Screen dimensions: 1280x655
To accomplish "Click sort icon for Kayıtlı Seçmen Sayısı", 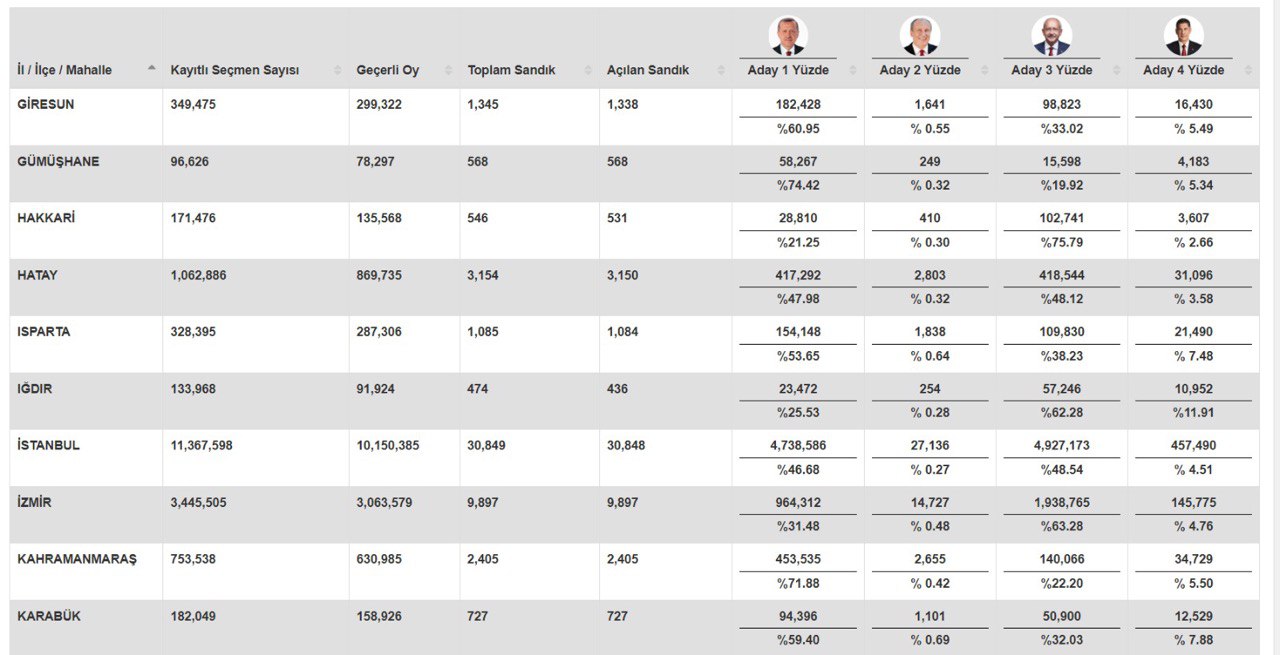I will point(337,70).
